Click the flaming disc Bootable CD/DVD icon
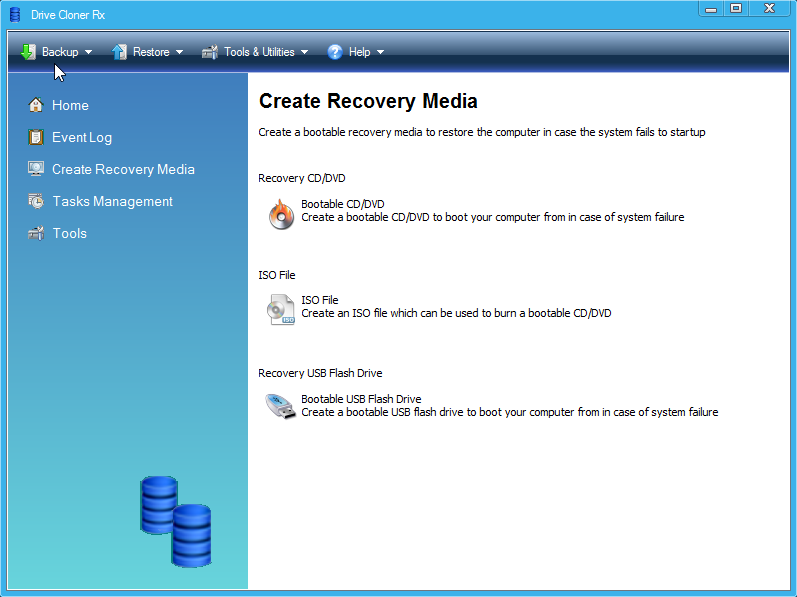797x597 pixels. (x=281, y=214)
